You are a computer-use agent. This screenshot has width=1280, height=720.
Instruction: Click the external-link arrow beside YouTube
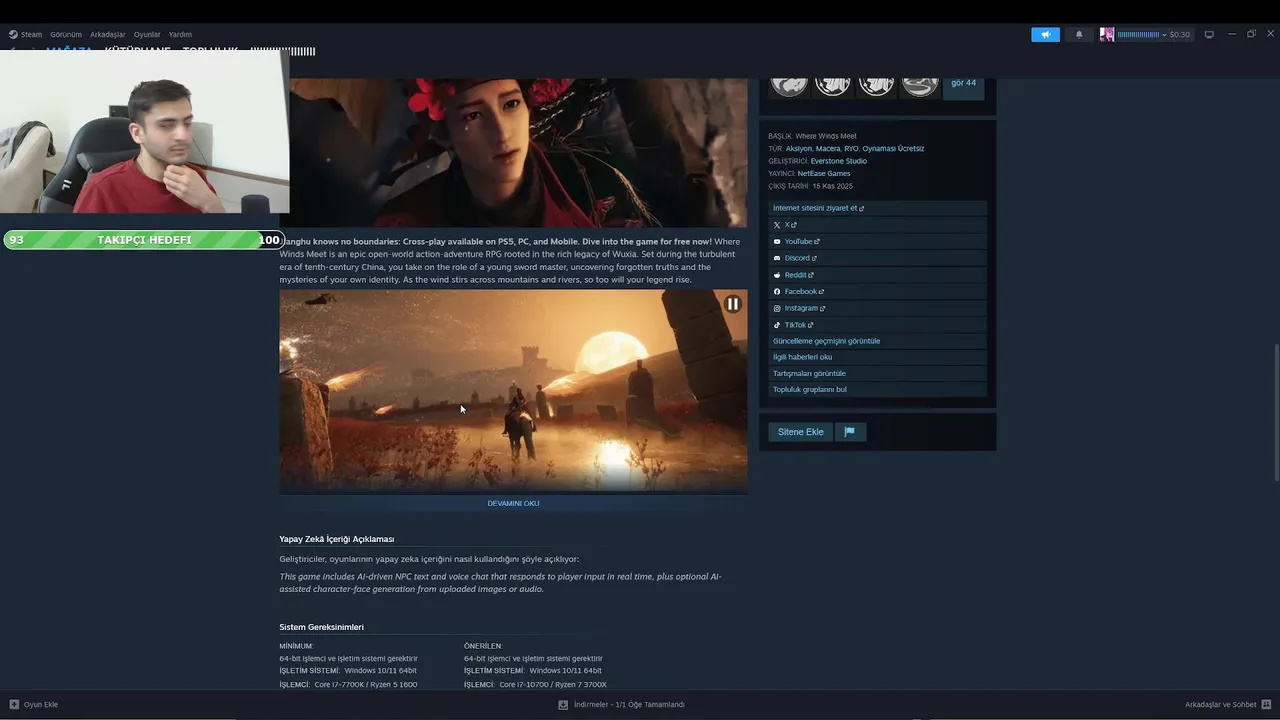point(817,242)
